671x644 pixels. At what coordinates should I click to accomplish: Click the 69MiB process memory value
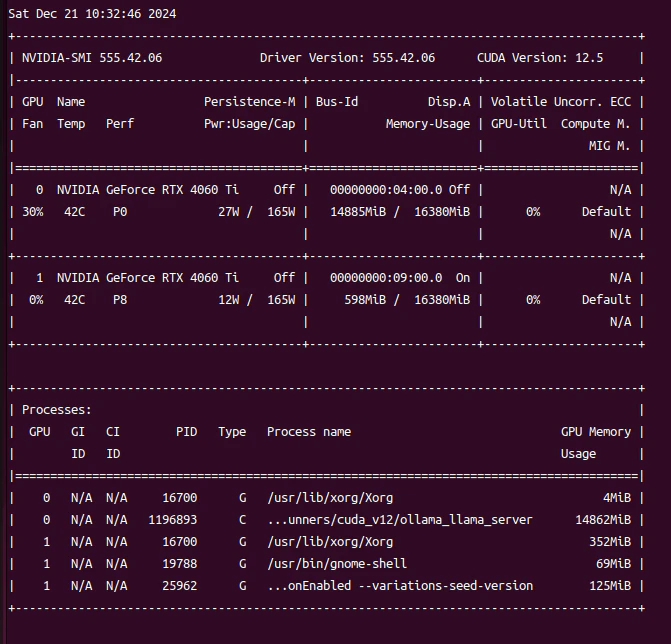coord(613,564)
